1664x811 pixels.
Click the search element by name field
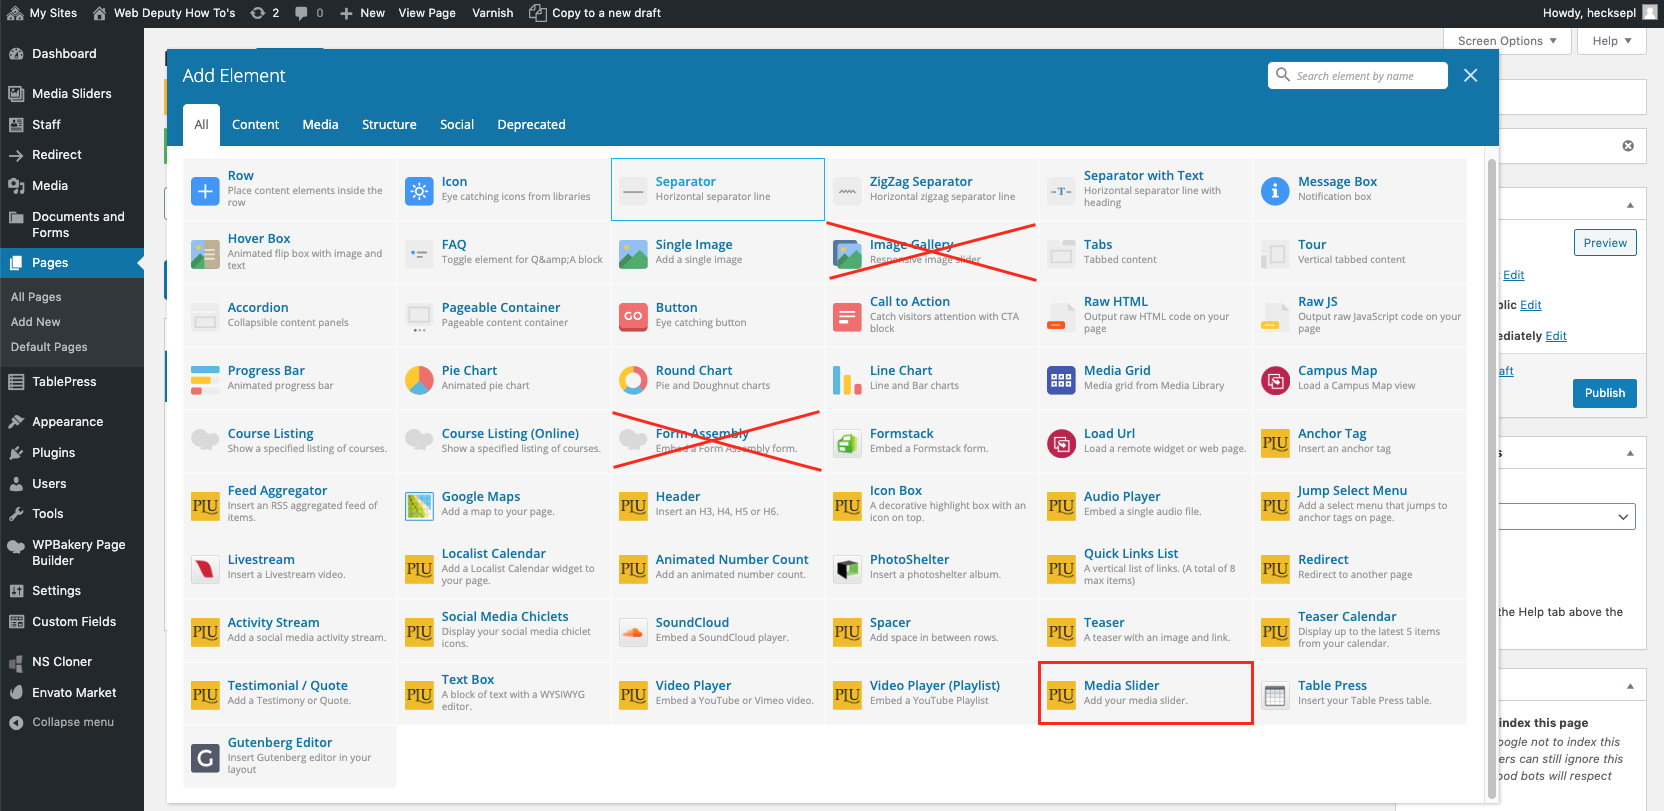point(1367,76)
